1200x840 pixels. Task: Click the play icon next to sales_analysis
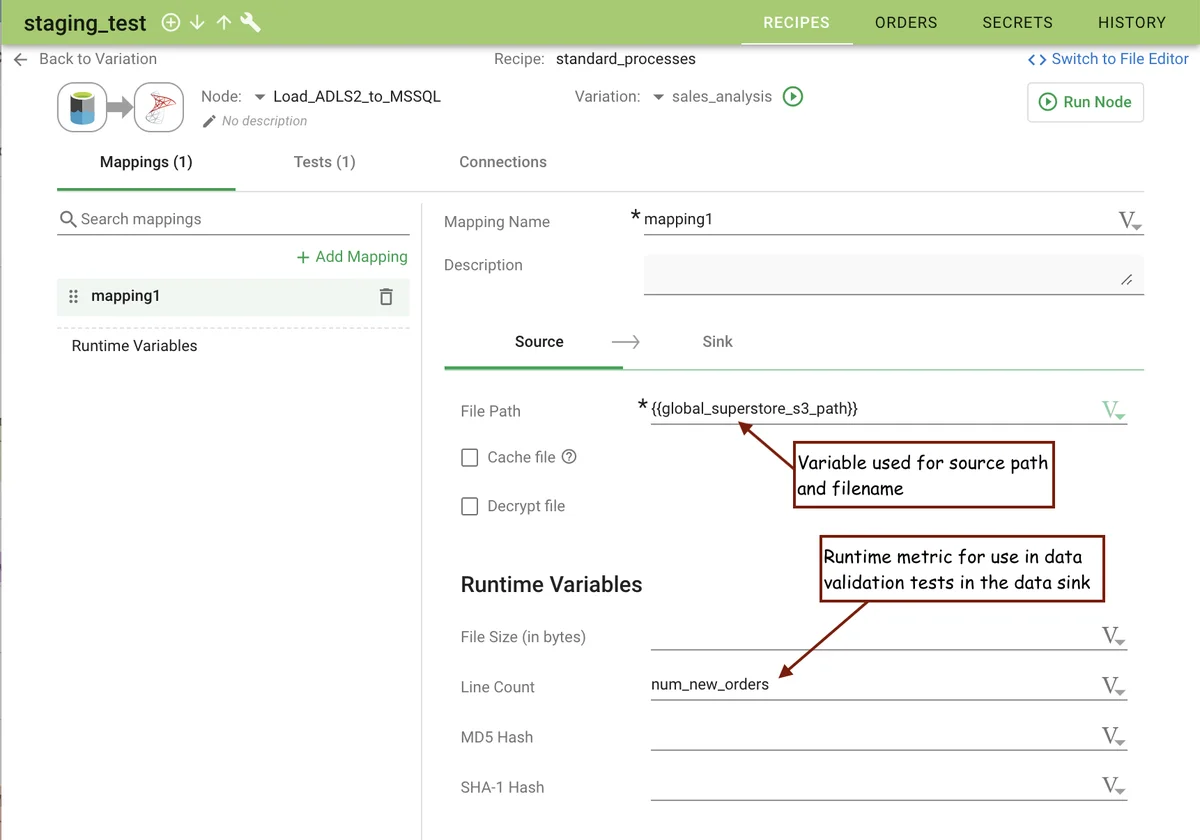793,97
